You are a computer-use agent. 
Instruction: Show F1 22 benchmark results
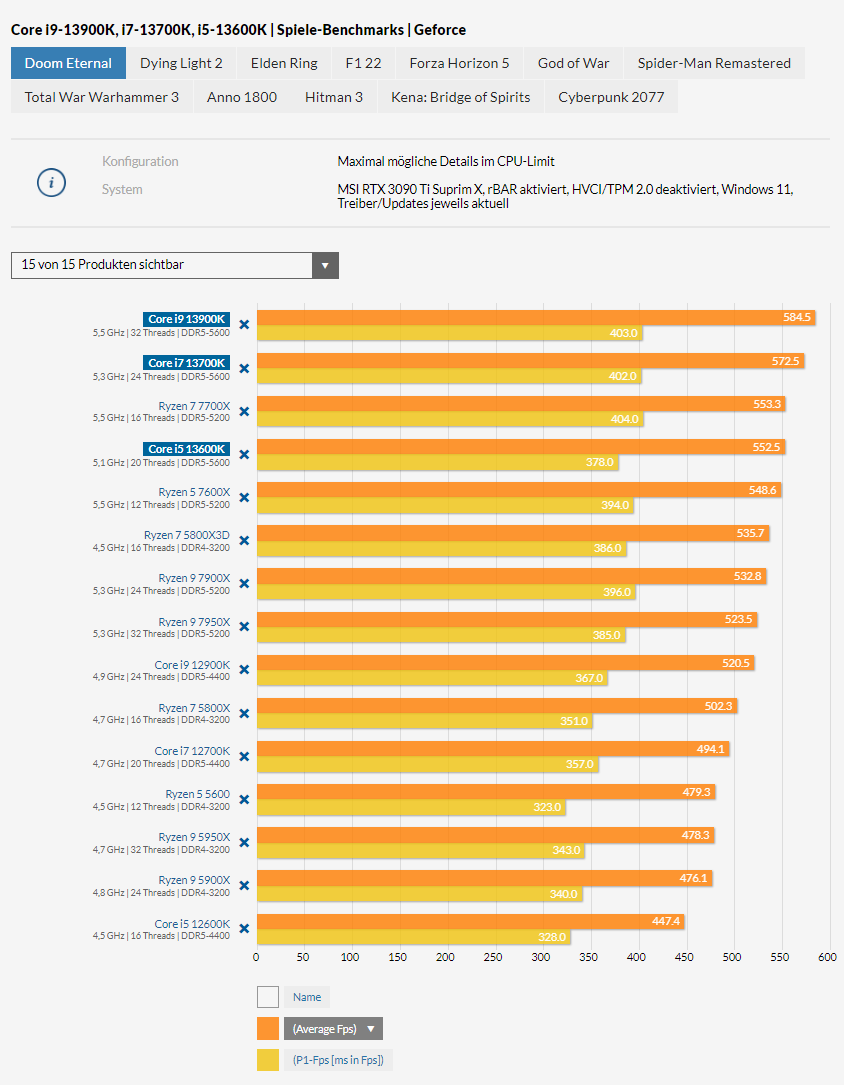[363, 63]
